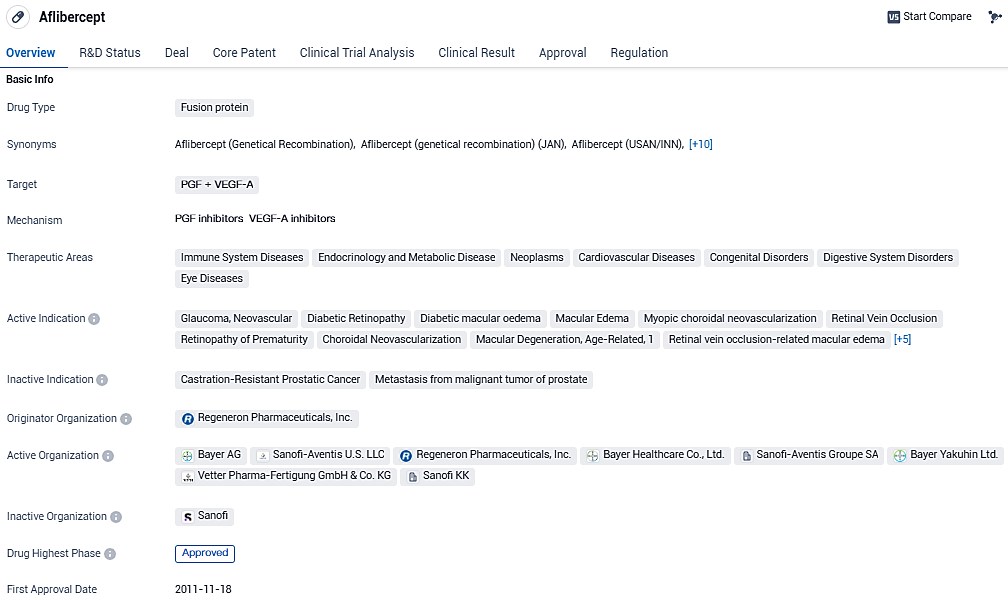Image resolution: width=1008 pixels, height=600 pixels.
Task: Open the Clinical Trial Analysis tab
Action: click(x=357, y=53)
